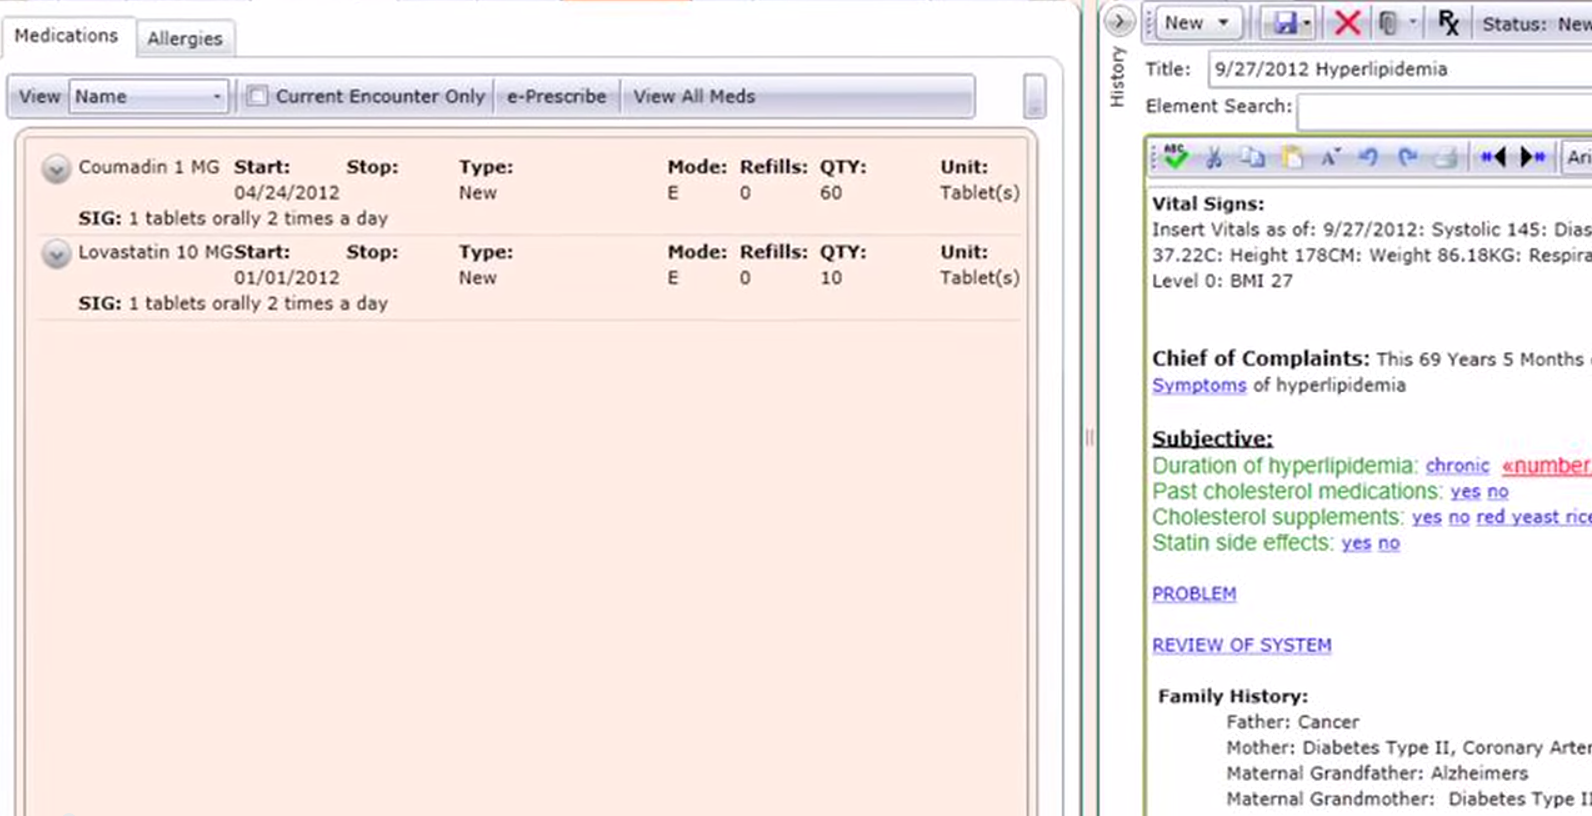Choose no for Statin side effects

[x=1389, y=543]
